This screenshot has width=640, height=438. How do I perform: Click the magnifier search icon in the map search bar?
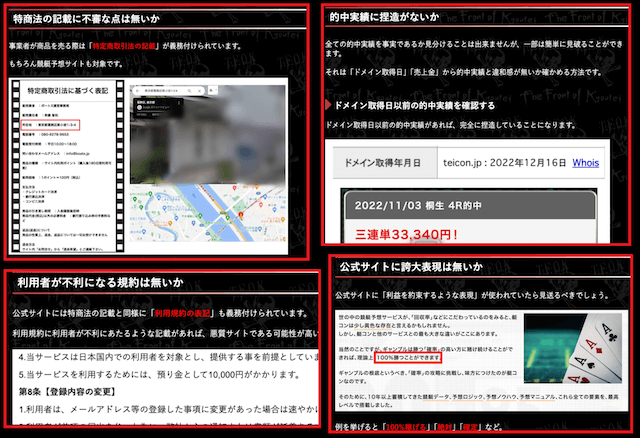pos(190,91)
